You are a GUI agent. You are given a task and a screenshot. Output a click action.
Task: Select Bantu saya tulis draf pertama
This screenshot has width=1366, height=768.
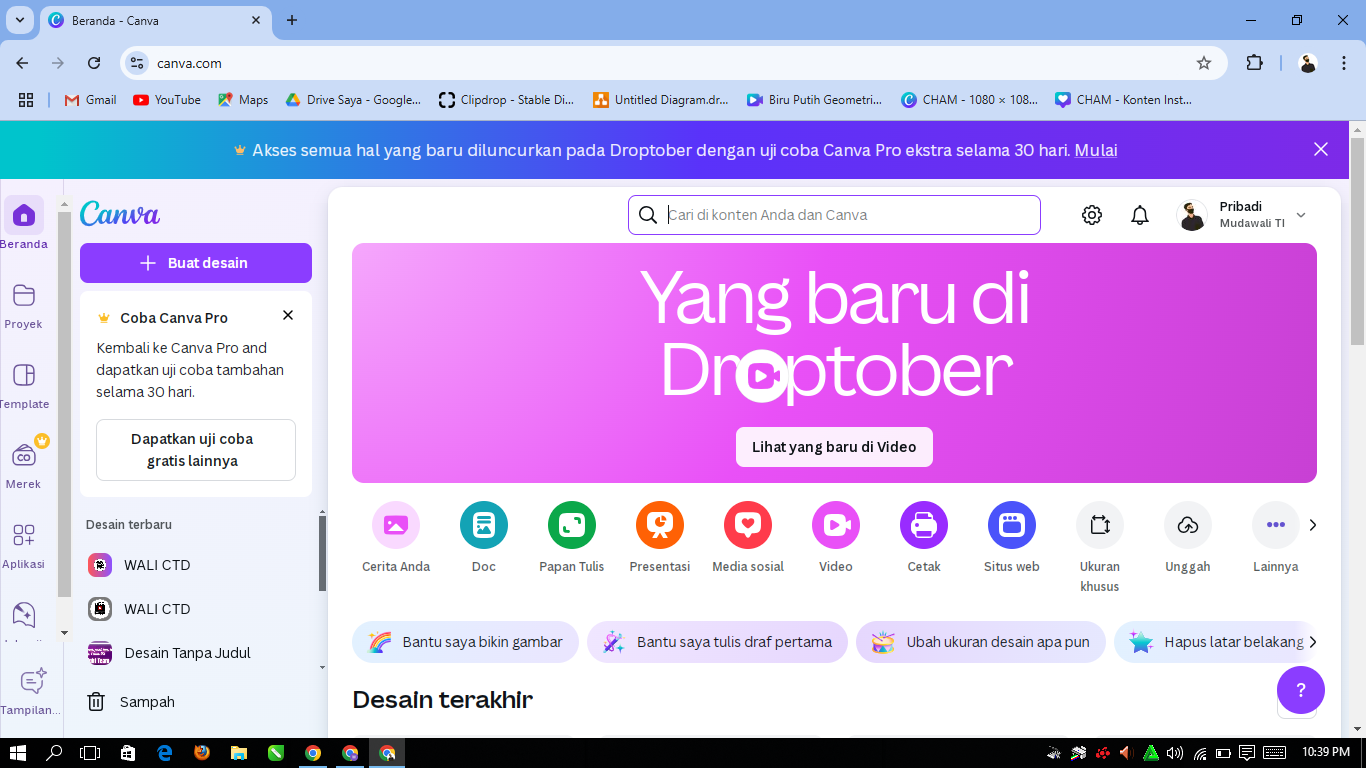click(x=717, y=642)
